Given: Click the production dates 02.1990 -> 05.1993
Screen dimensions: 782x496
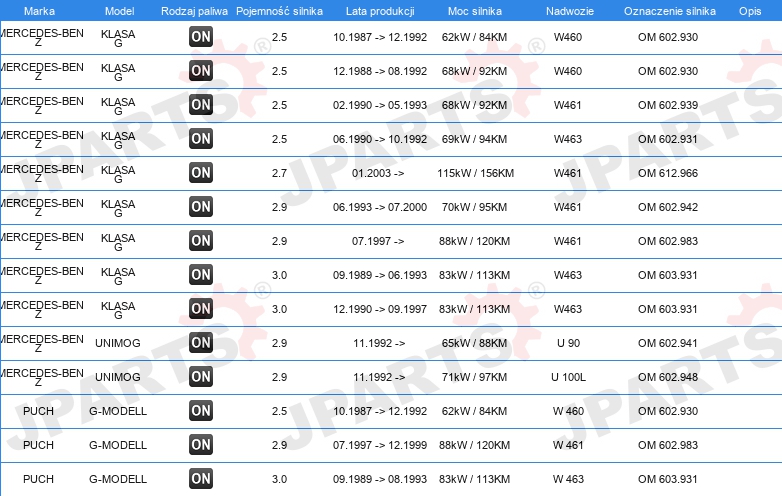Looking at the screenshot, I should click(380, 105).
